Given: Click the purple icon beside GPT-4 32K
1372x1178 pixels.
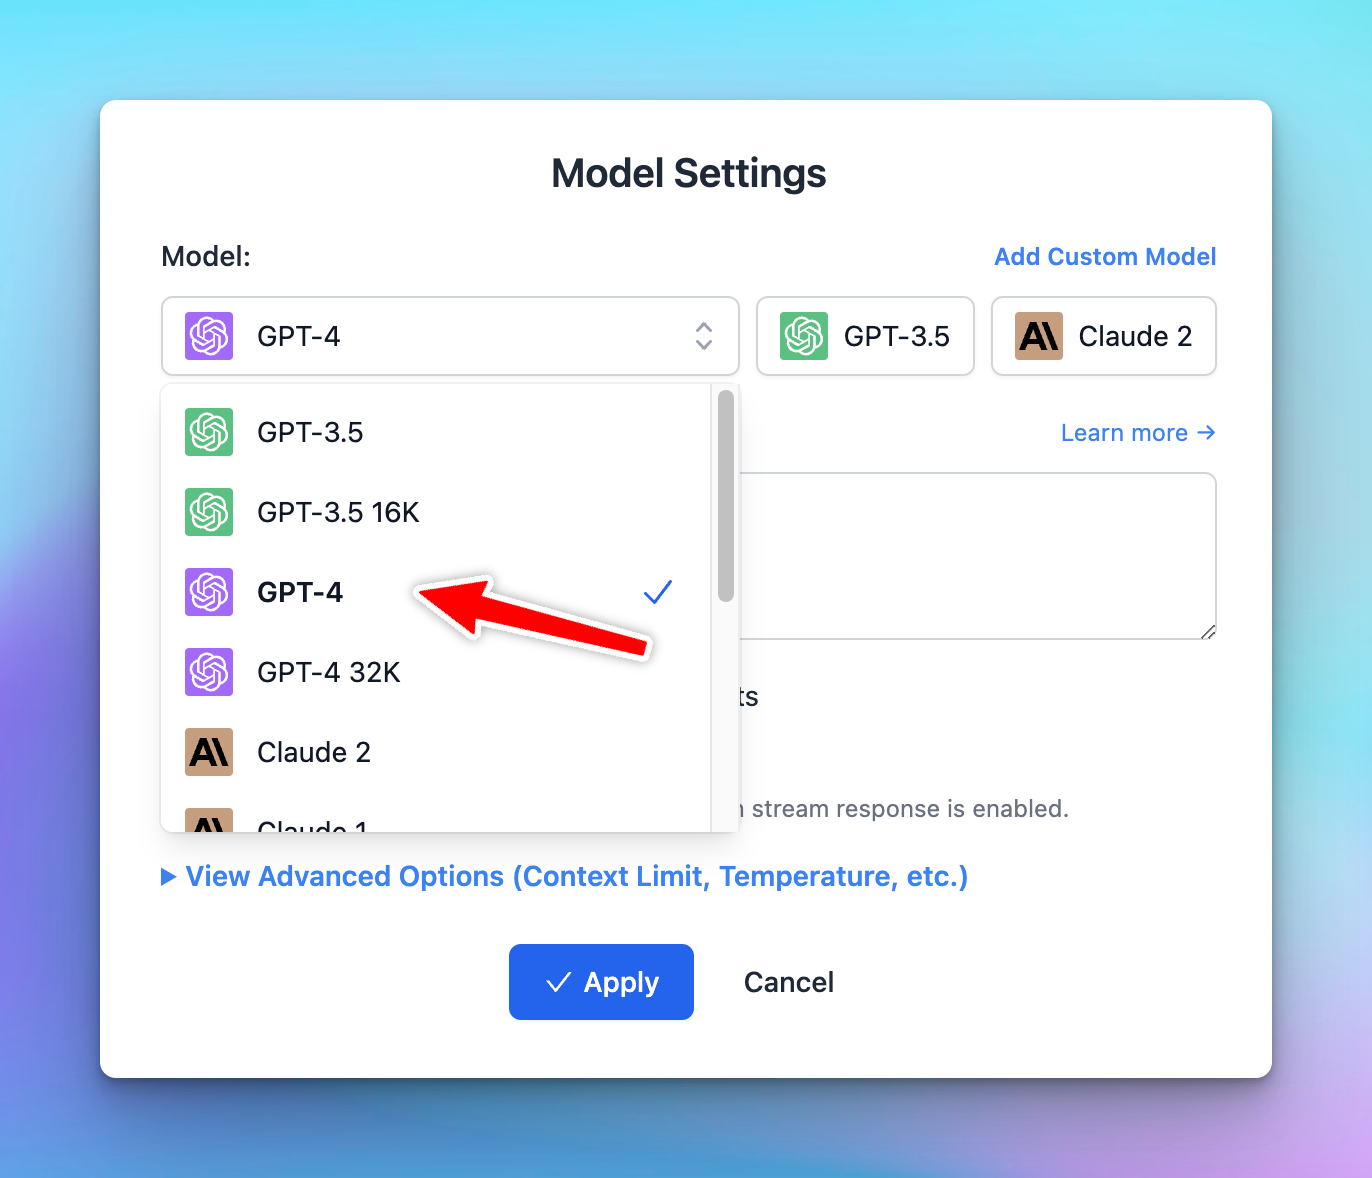Looking at the screenshot, I should [208, 672].
